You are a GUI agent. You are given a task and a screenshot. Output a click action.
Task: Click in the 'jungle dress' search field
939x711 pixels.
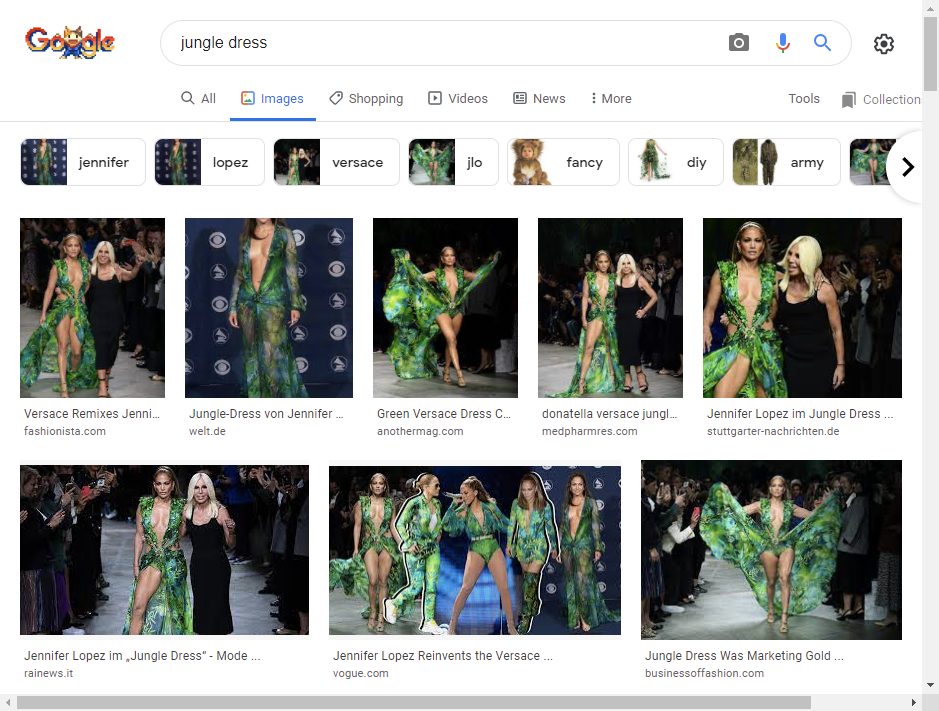440,43
